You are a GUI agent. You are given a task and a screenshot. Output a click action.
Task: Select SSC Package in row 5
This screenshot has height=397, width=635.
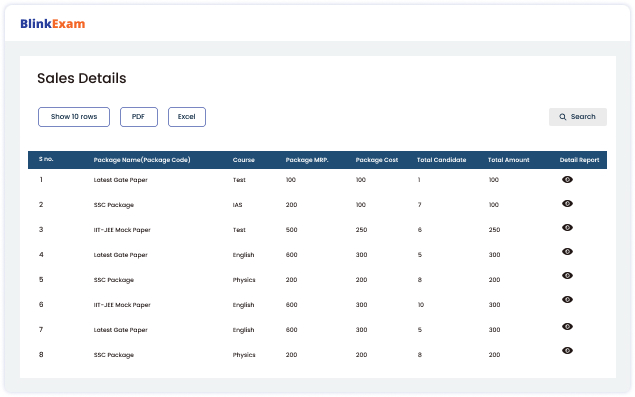(113, 280)
